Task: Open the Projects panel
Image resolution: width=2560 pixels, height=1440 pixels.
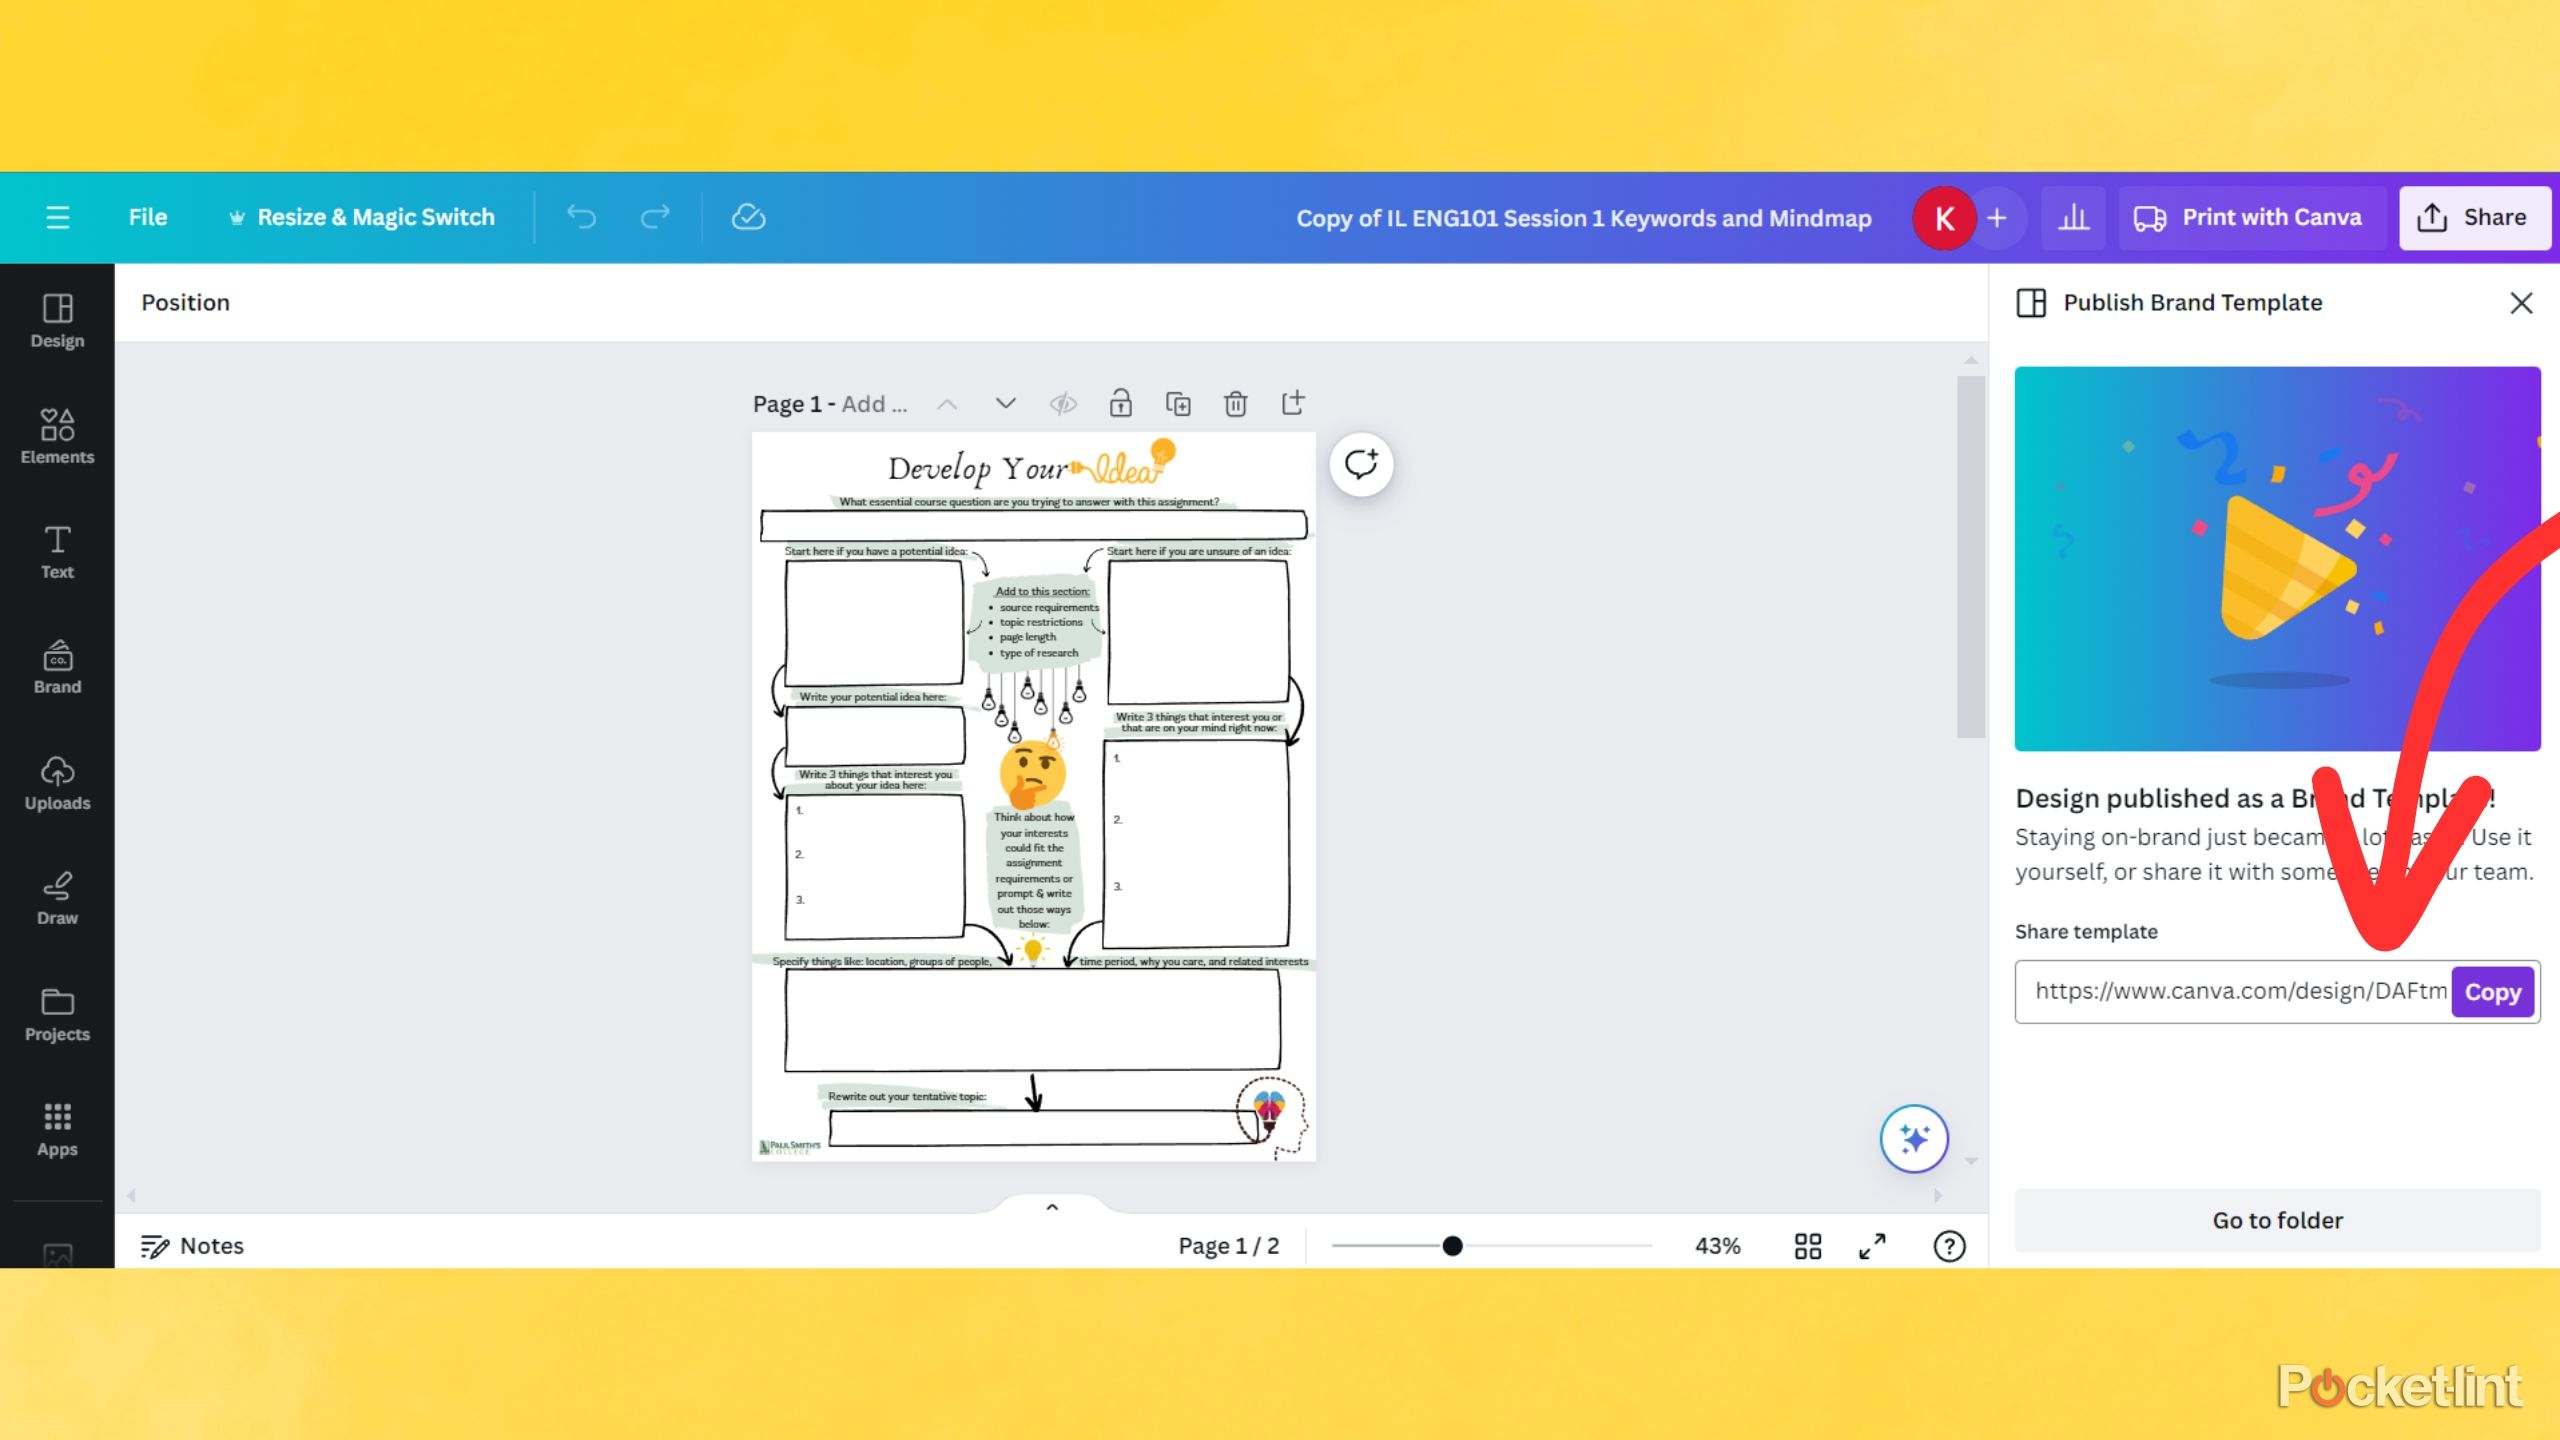Action: click(57, 1014)
